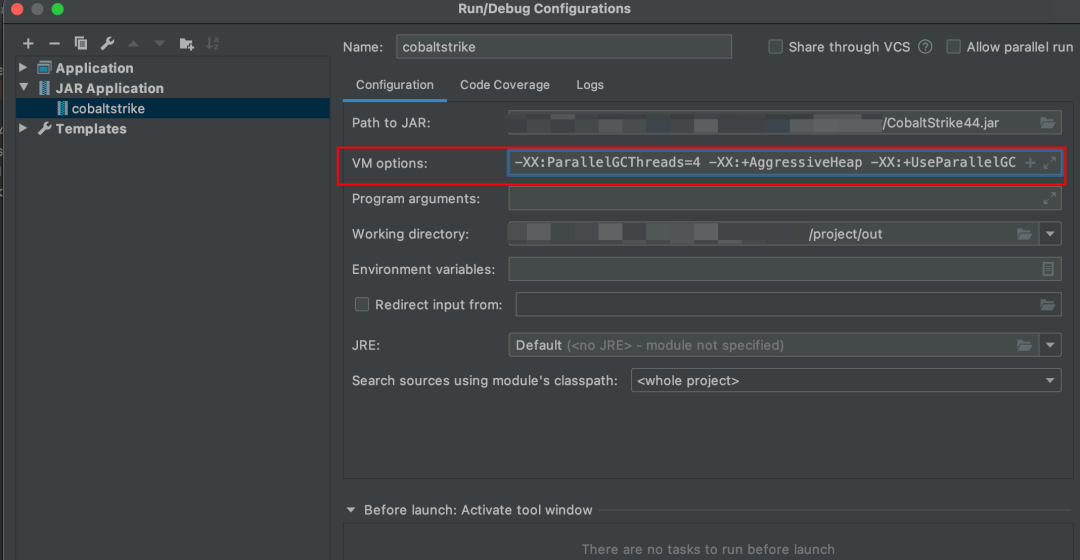Viewport: 1080px width, 560px height.
Task: Expand the Application tree node
Action: pos(23,68)
